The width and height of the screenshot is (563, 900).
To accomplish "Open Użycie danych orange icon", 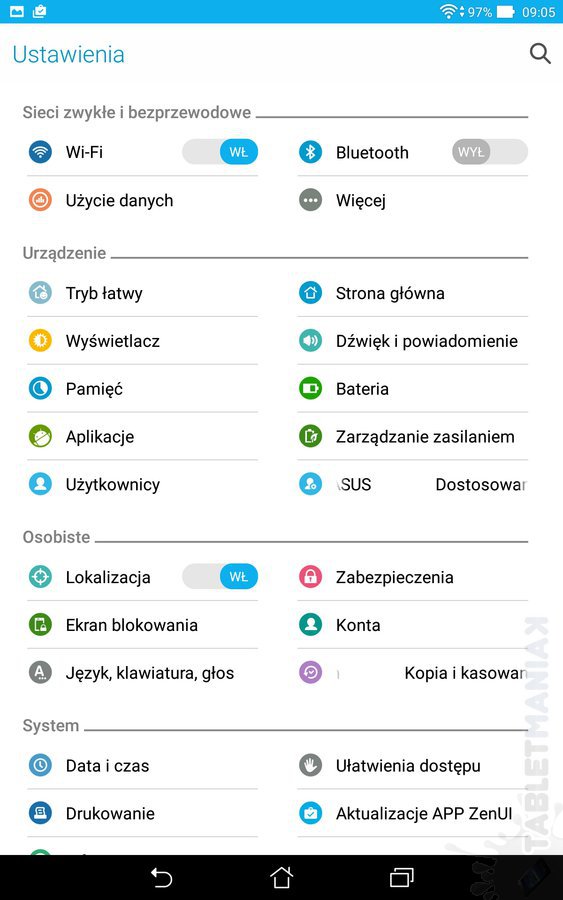I will [40, 200].
